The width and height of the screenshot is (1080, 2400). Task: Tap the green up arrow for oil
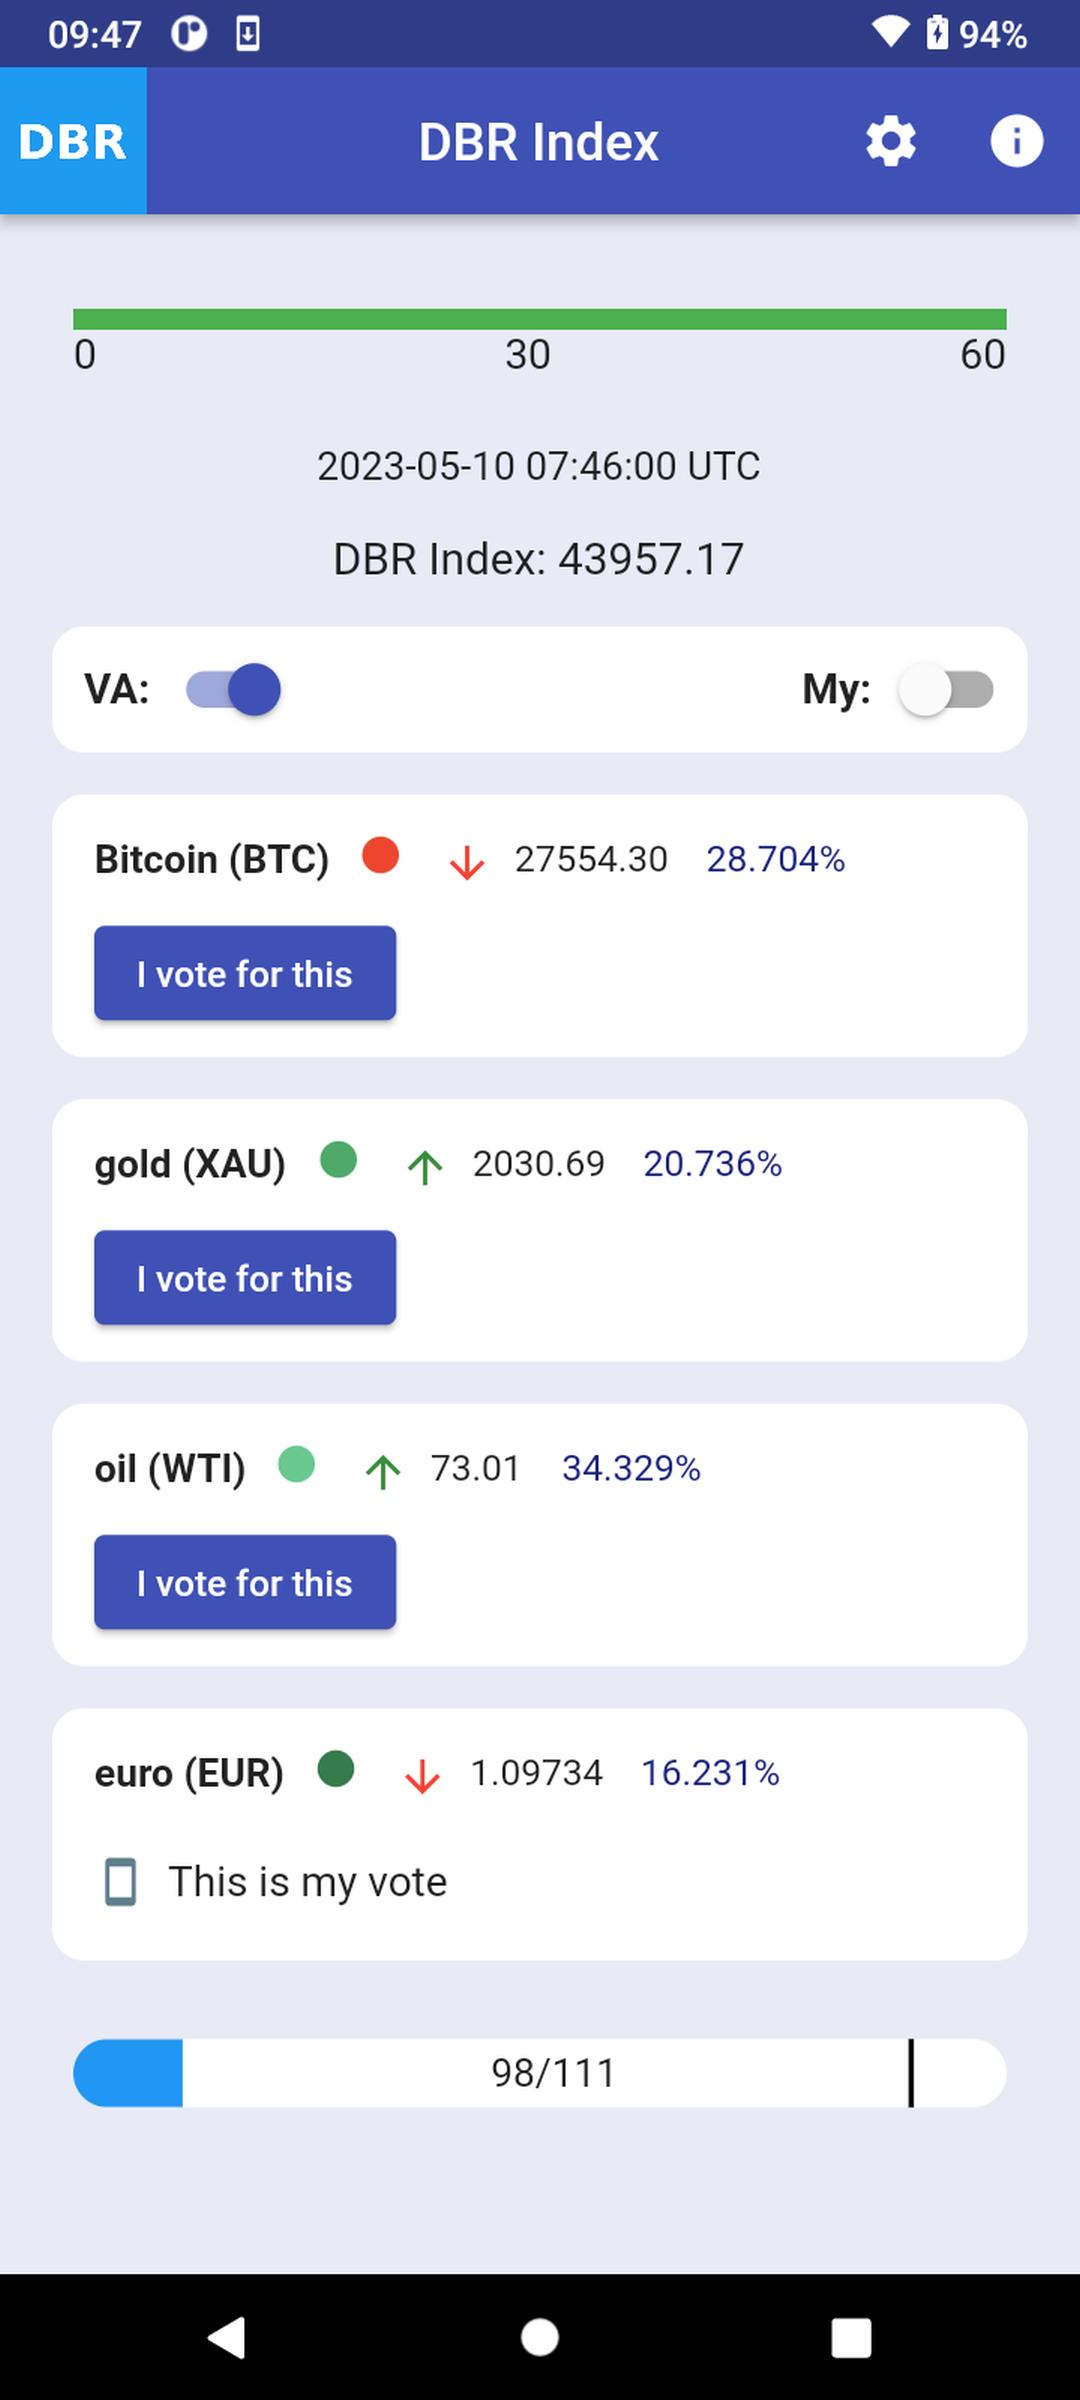[383, 1471]
